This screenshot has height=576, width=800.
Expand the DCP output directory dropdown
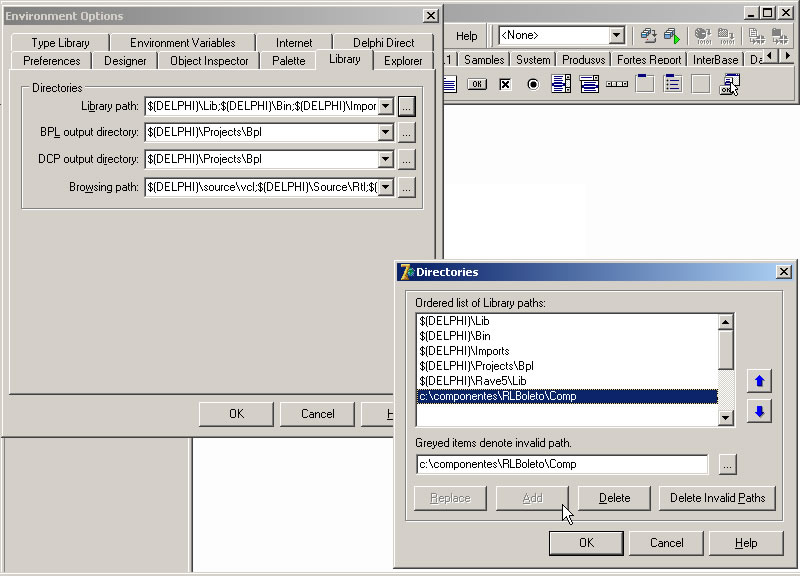pos(385,159)
